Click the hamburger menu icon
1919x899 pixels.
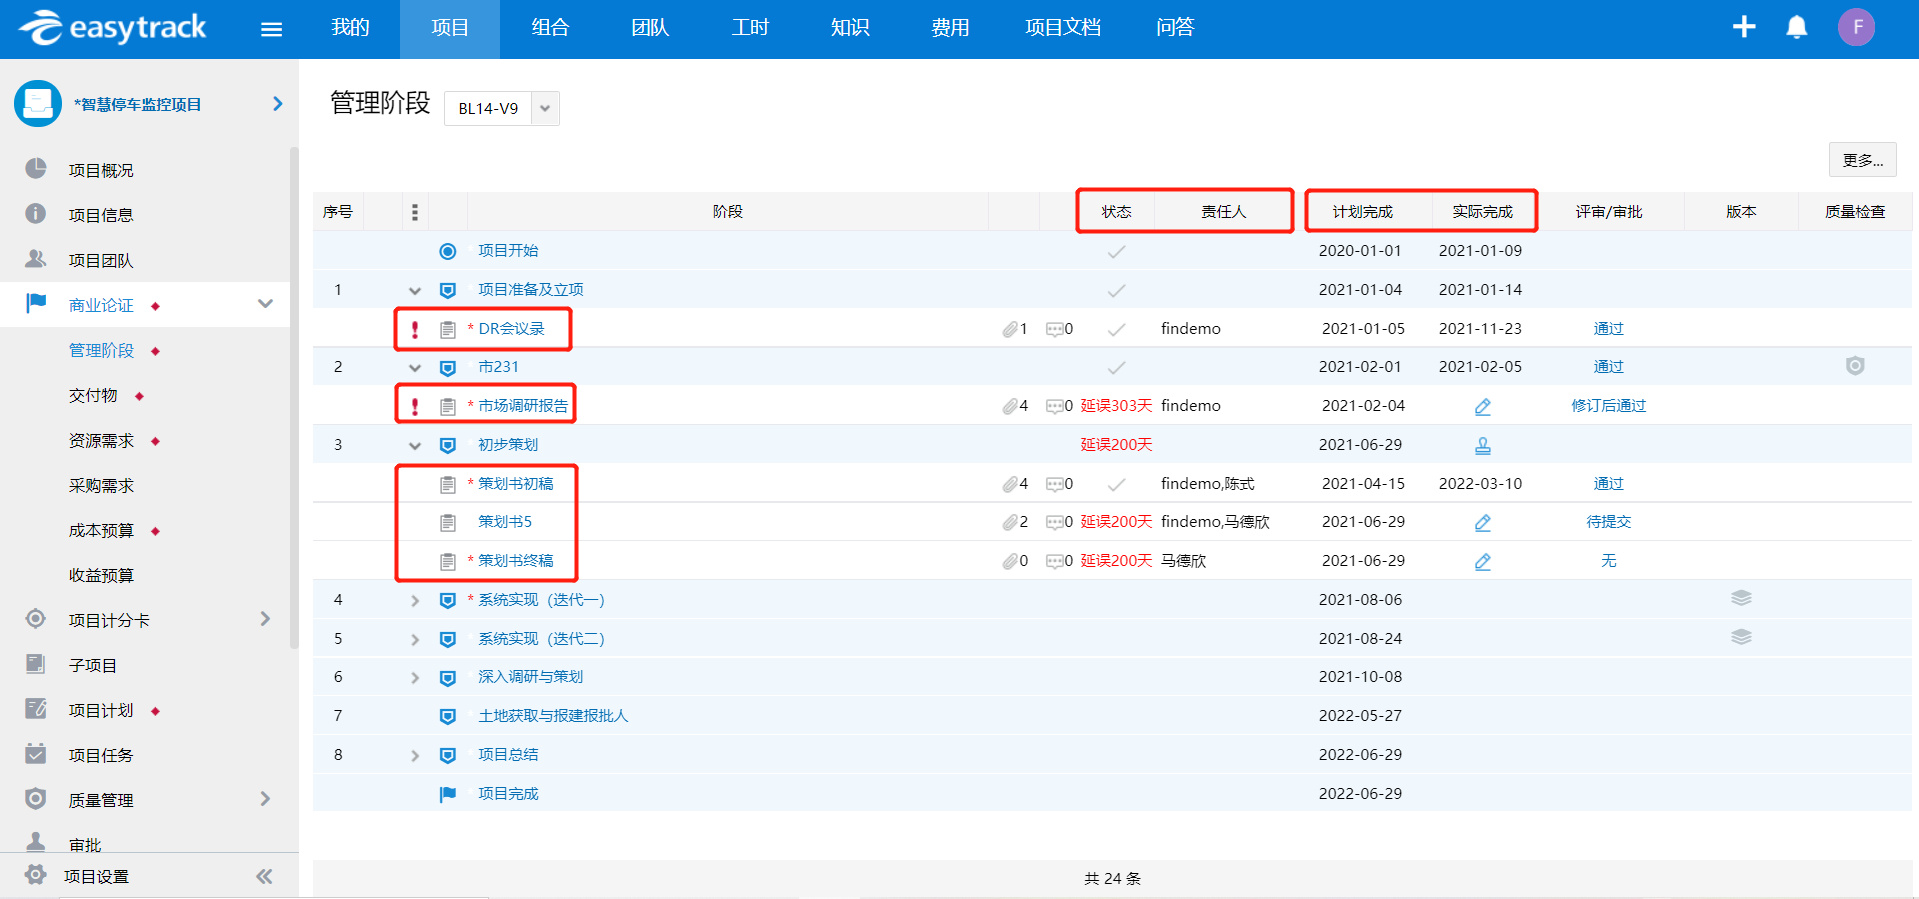pyautogui.click(x=271, y=29)
